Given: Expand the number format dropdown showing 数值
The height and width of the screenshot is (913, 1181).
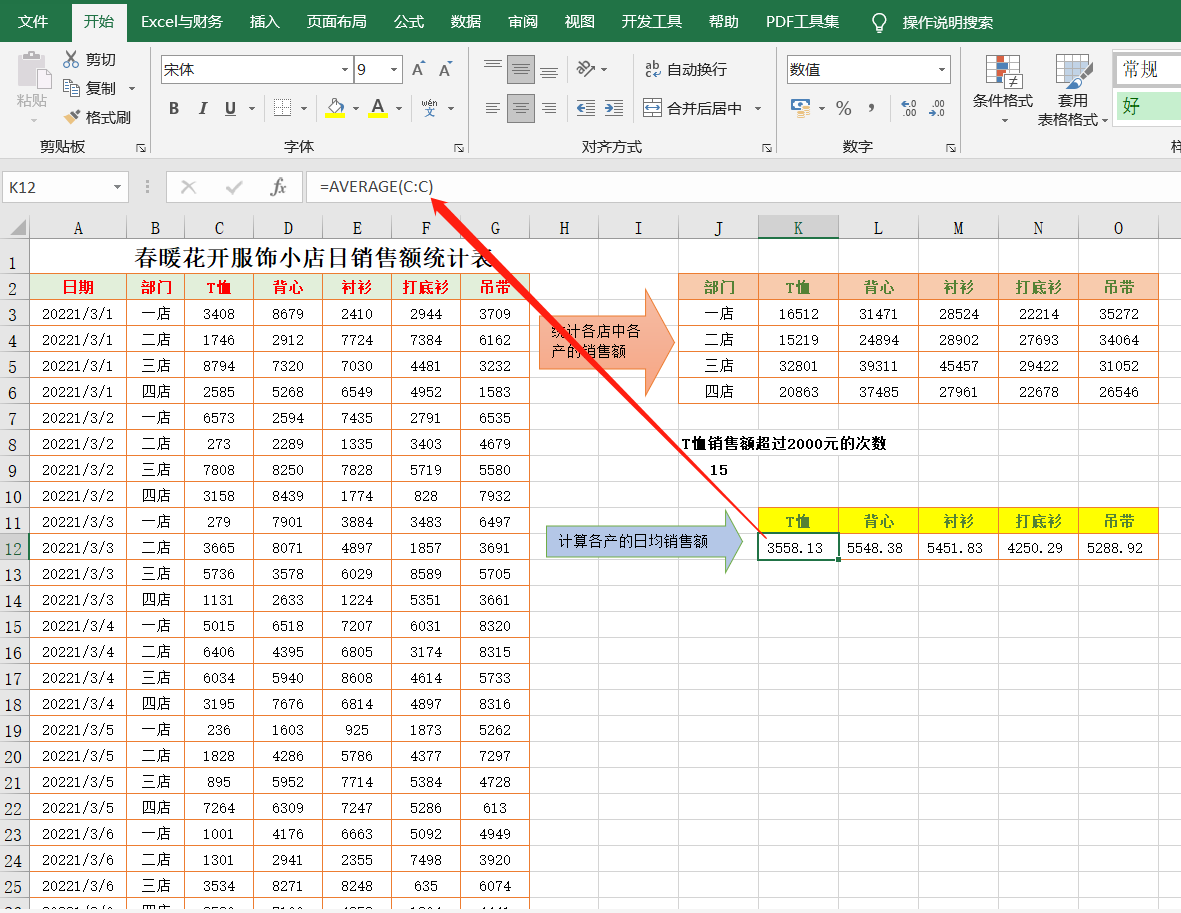Looking at the screenshot, I should point(942,70).
